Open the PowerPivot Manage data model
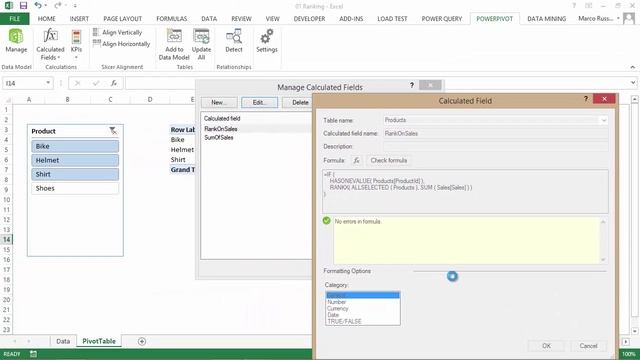This screenshot has width=640, height=360. click(x=16, y=41)
